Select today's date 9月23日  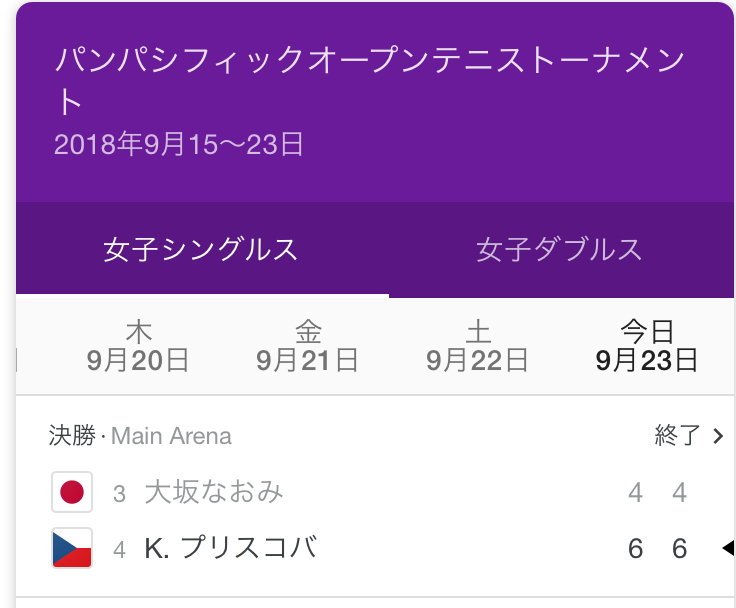[x=647, y=347]
